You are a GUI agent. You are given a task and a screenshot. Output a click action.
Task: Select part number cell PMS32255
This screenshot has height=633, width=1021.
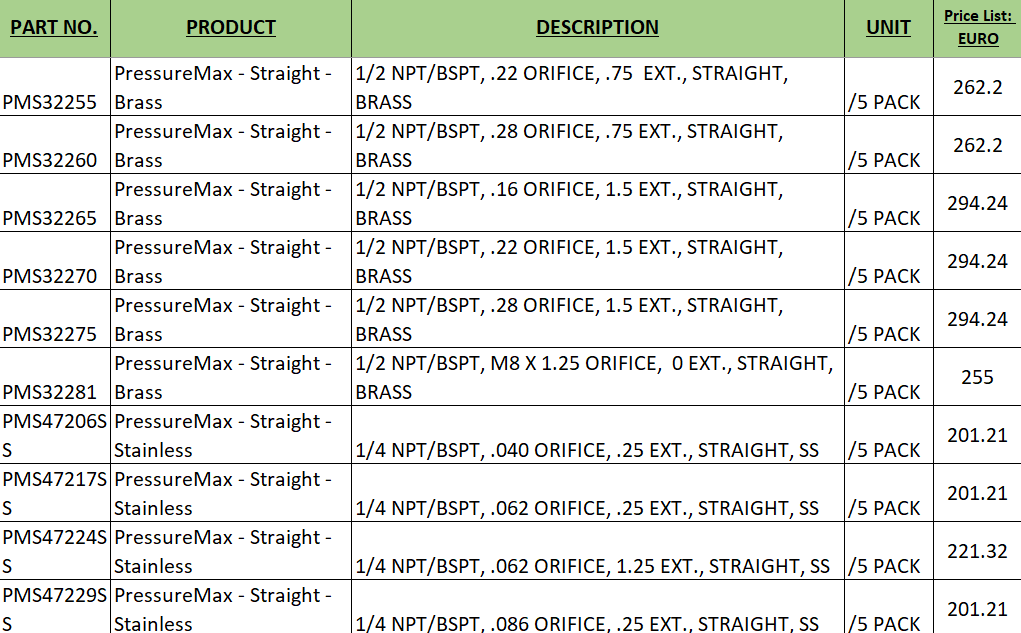tap(55, 87)
